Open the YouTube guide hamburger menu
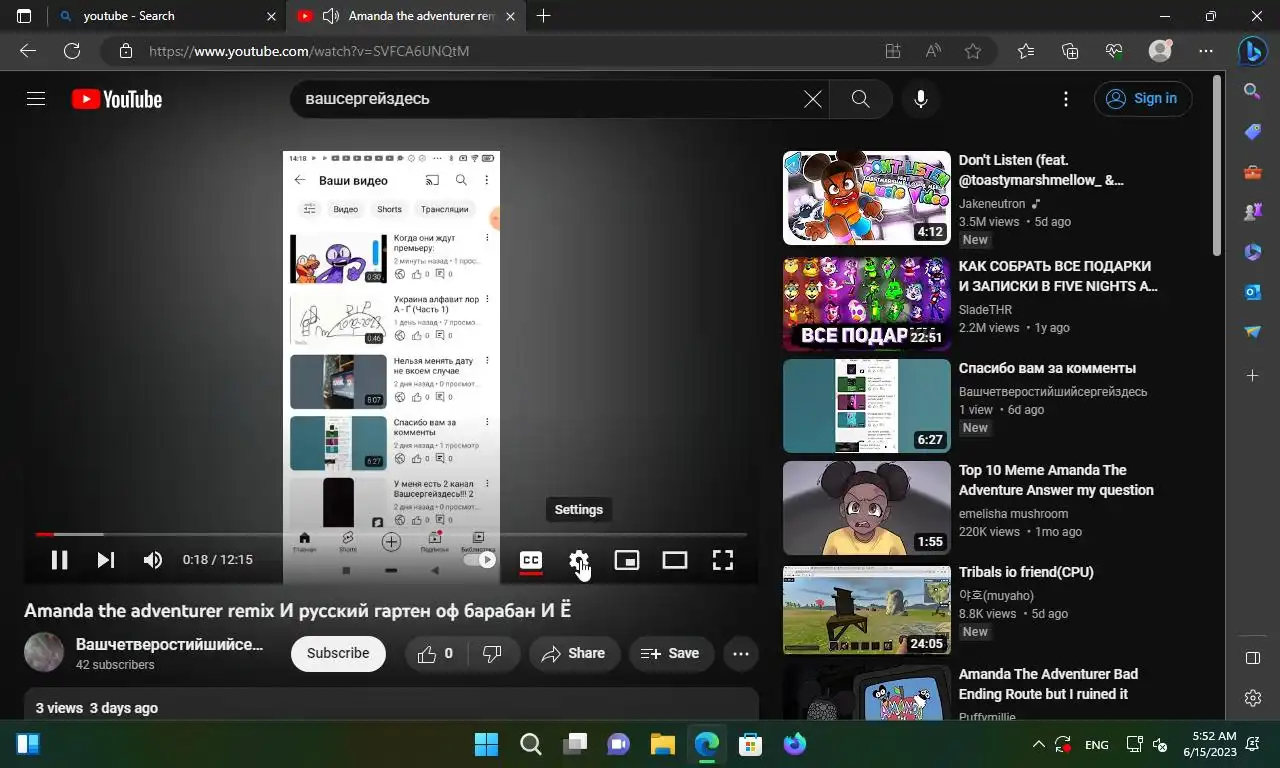This screenshot has height=768, width=1280. click(x=36, y=98)
